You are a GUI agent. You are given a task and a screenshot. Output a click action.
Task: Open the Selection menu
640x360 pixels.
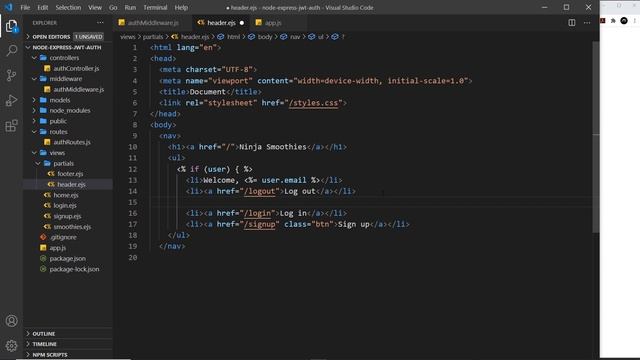click(68, 7)
